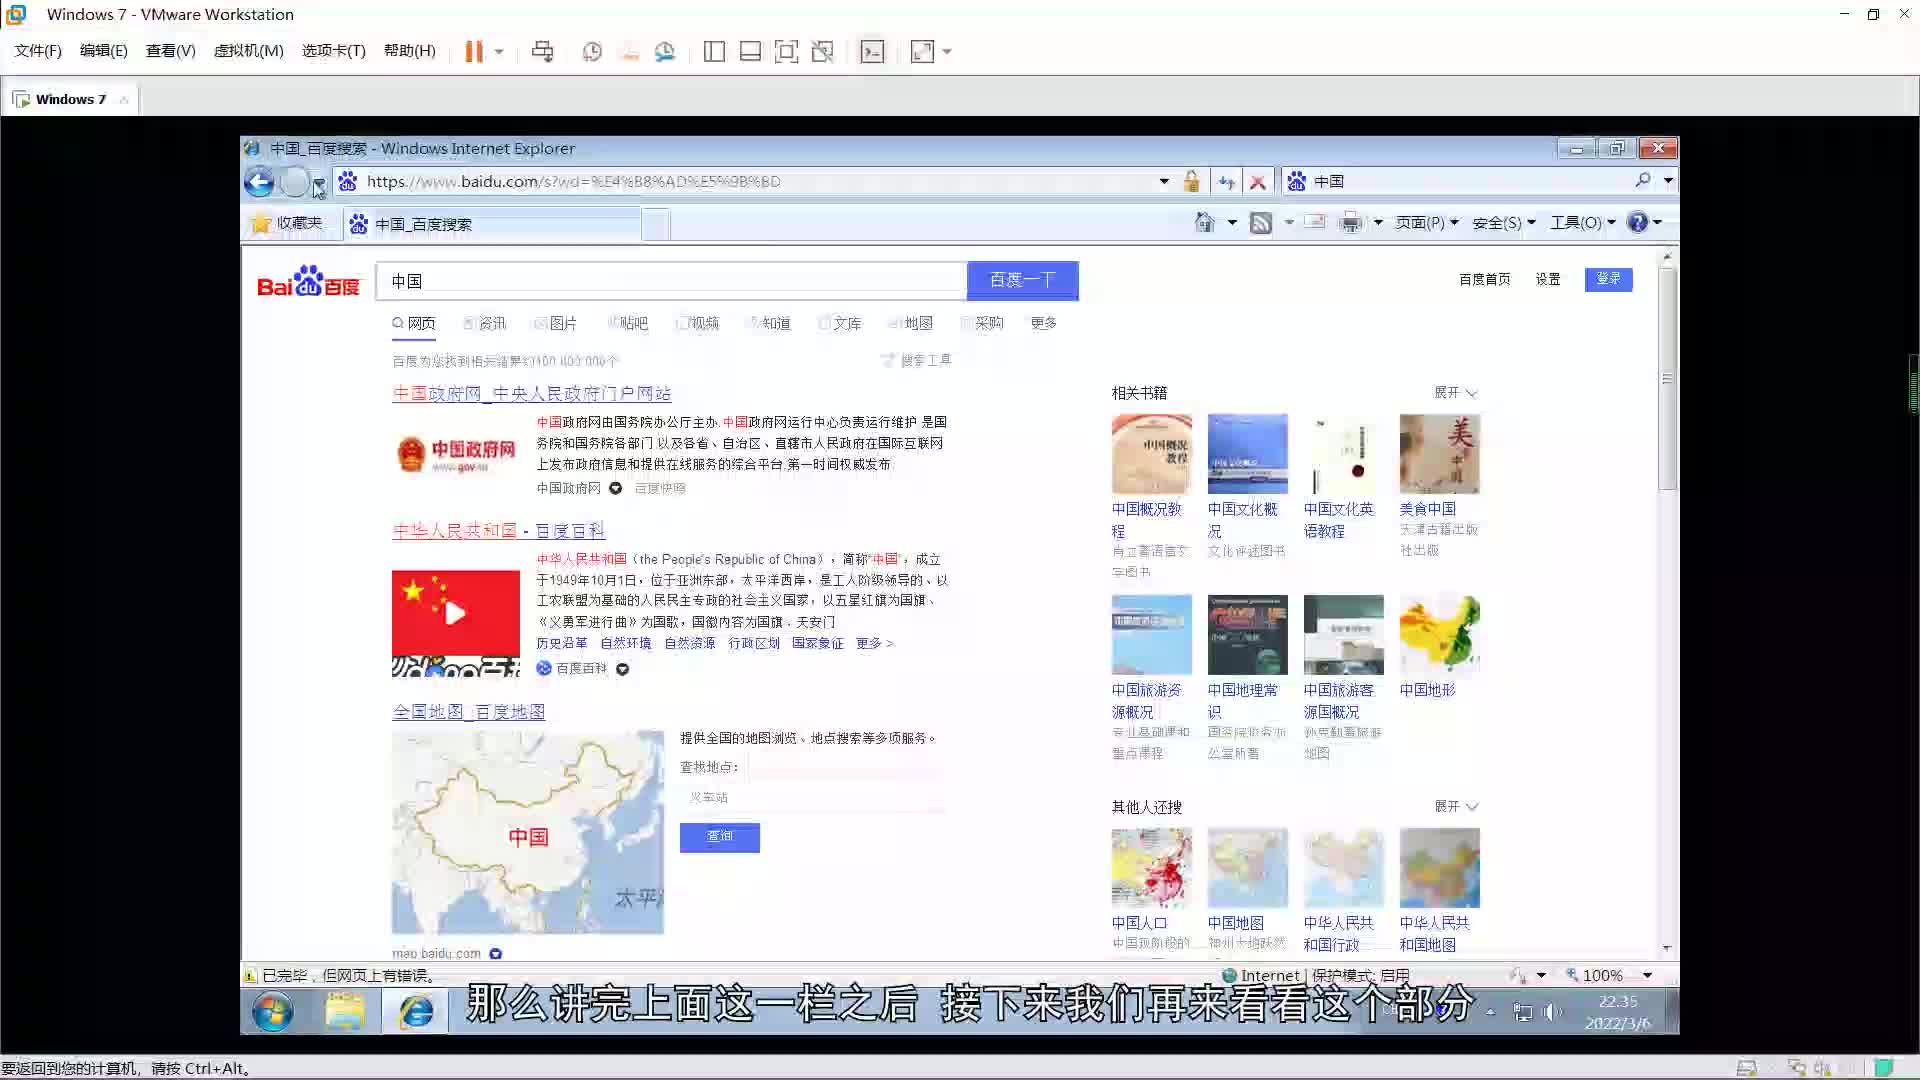Click the RSS feeds icon

point(1261,223)
